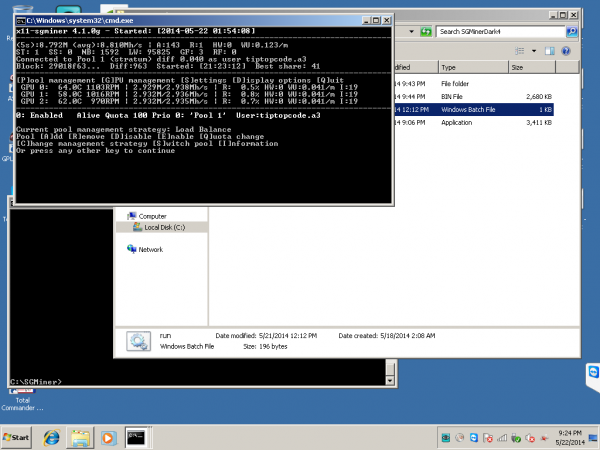Viewport: 600px width, 450px height.
Task: Open Total Commander desktop shortcut
Action: [22, 400]
